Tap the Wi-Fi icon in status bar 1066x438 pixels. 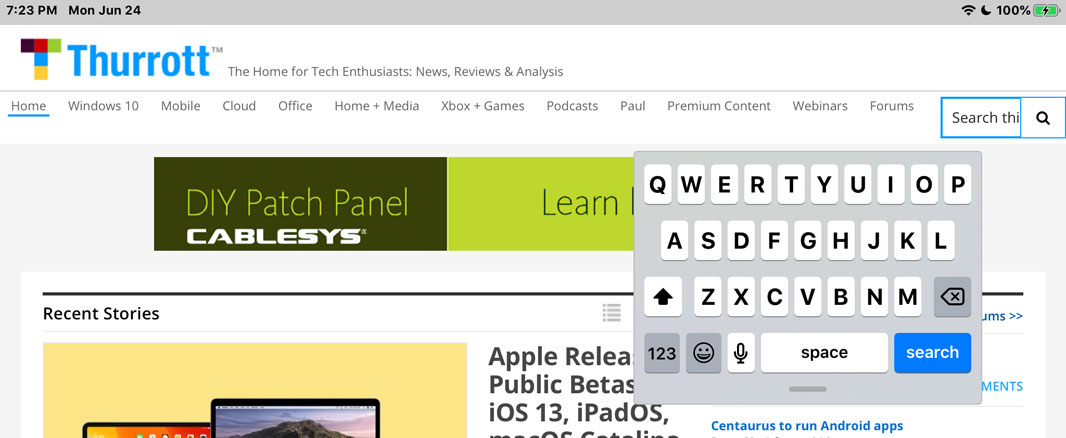pyautogui.click(x=969, y=10)
